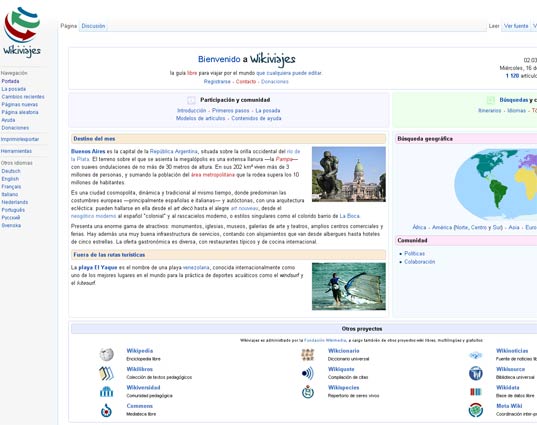The width and height of the screenshot is (537, 425).
Task: Click the Wikiviajes logo
Action: [22, 33]
